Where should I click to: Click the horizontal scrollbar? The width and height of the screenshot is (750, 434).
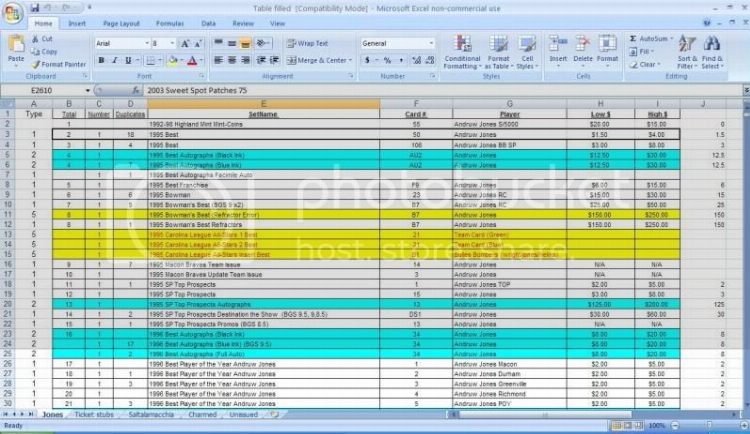point(545,415)
